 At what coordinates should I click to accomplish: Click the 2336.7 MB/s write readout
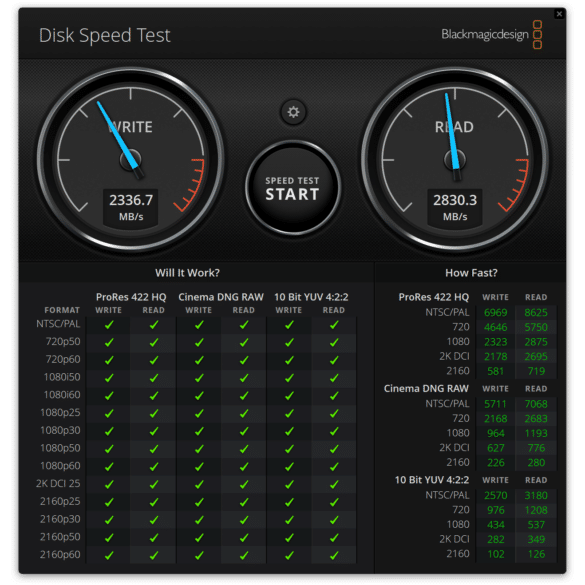[131, 207]
